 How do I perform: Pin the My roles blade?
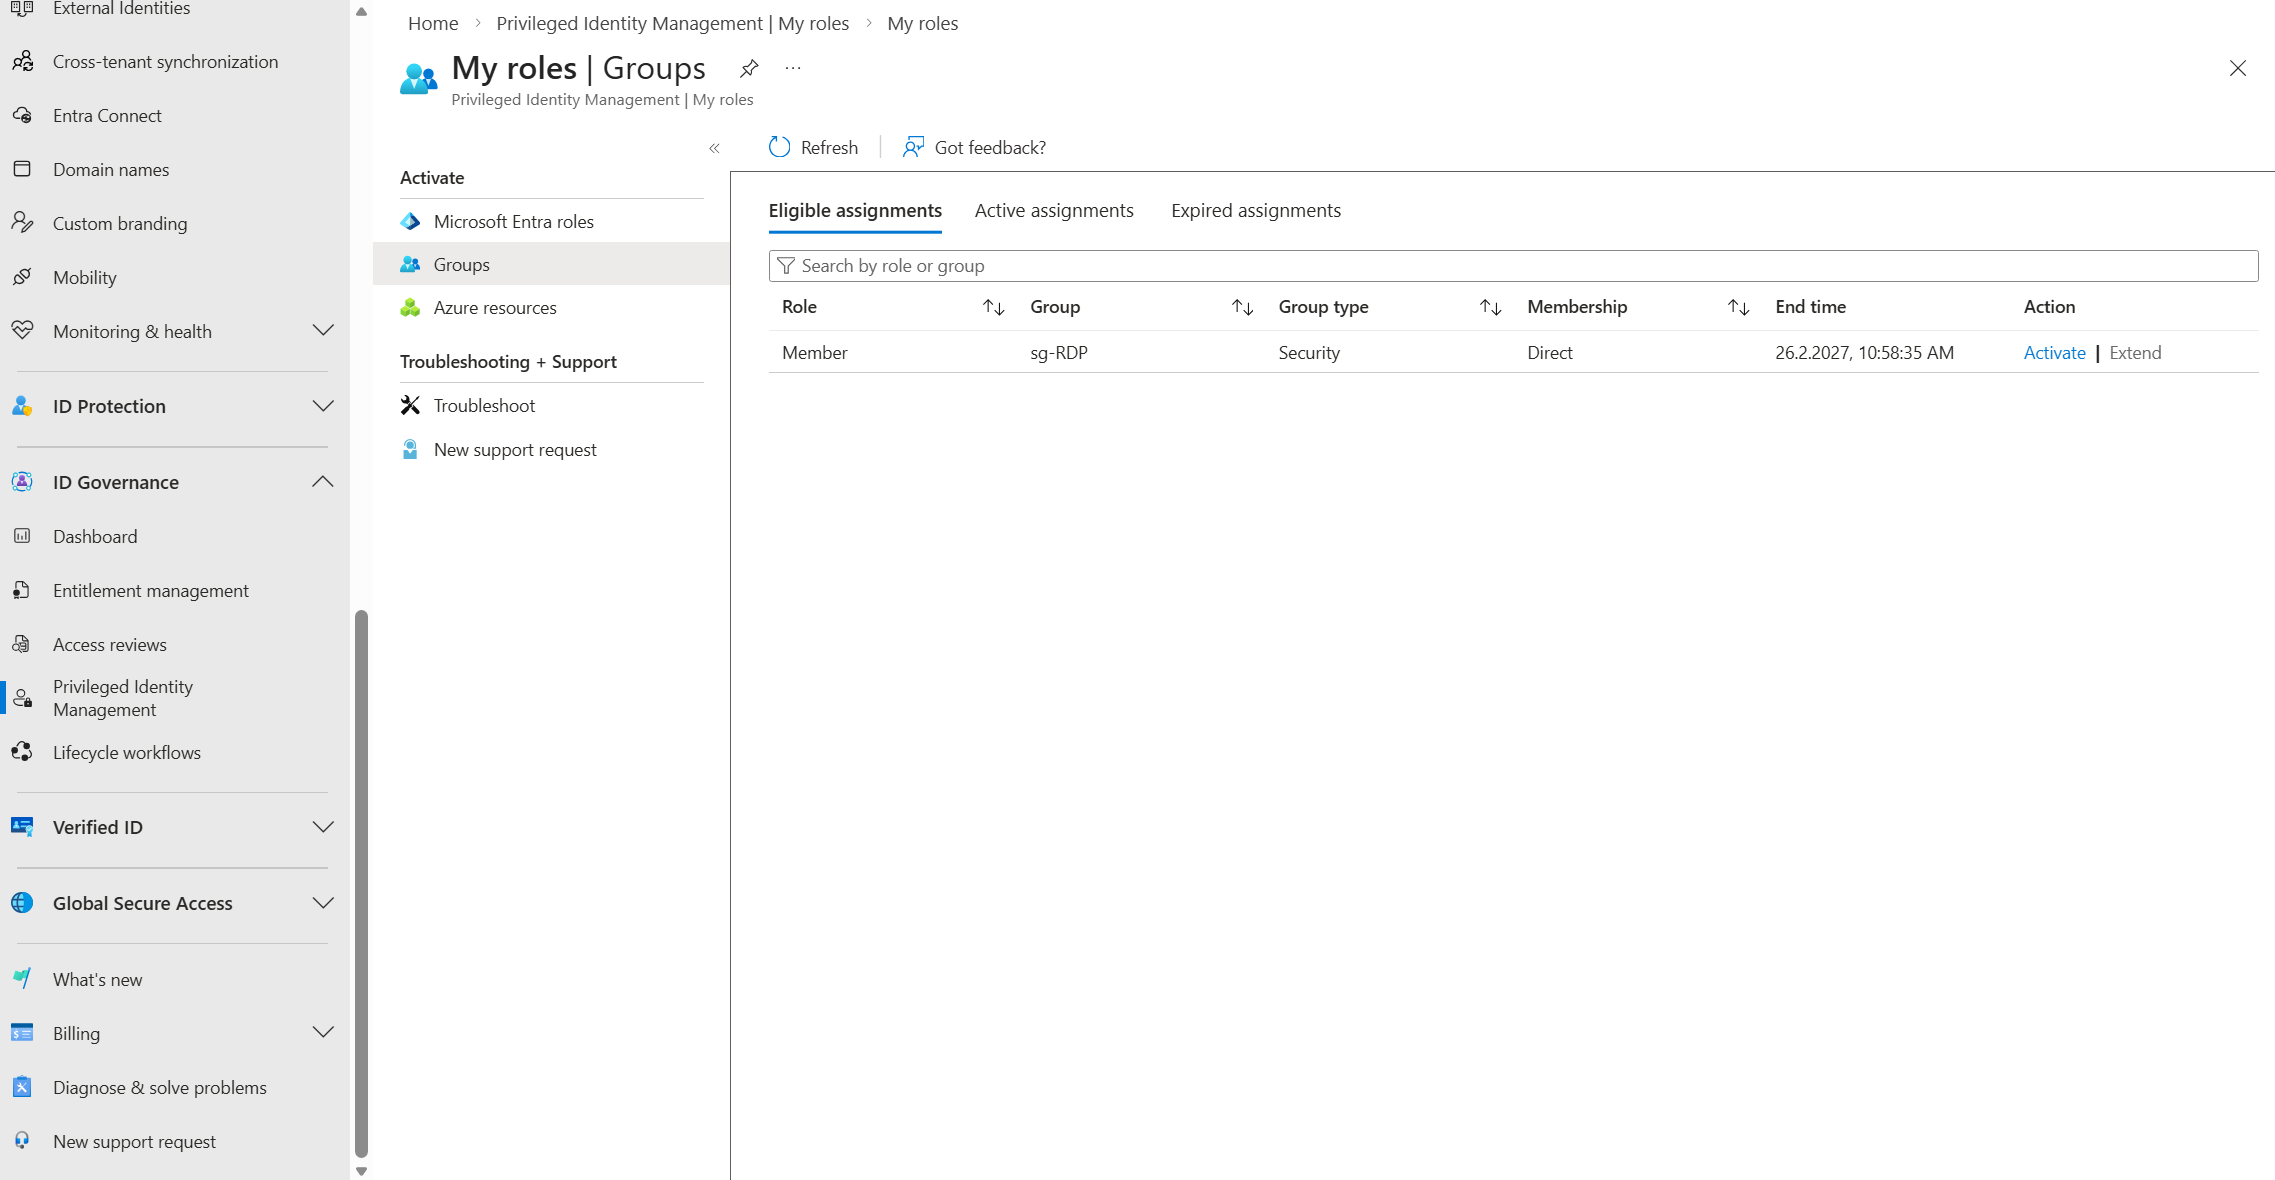749,68
